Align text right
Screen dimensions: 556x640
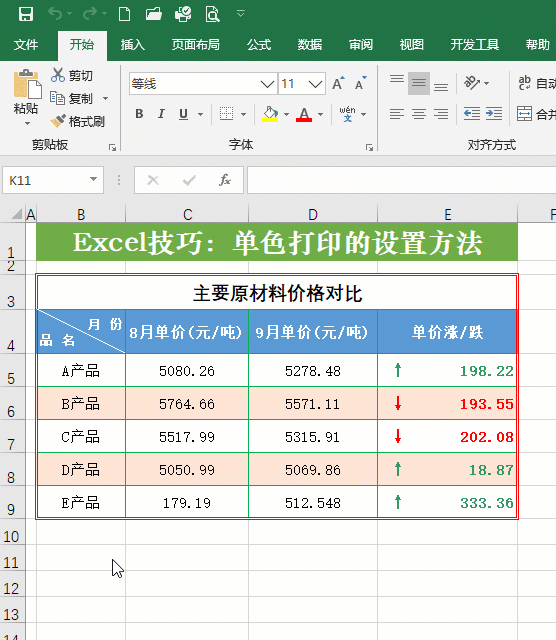coord(441,114)
